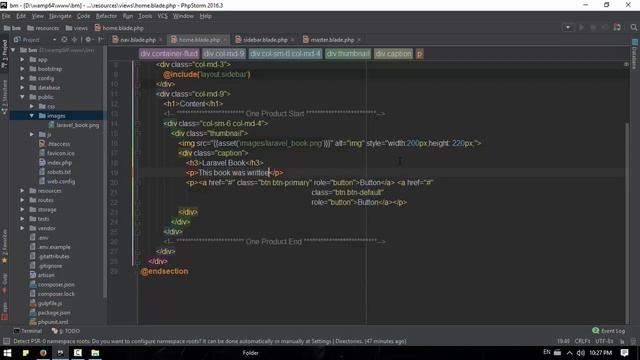Screen dimensions: 640x360
Task: Click the tool window quick-access icon in status bar corner
Action: click(6, 341)
